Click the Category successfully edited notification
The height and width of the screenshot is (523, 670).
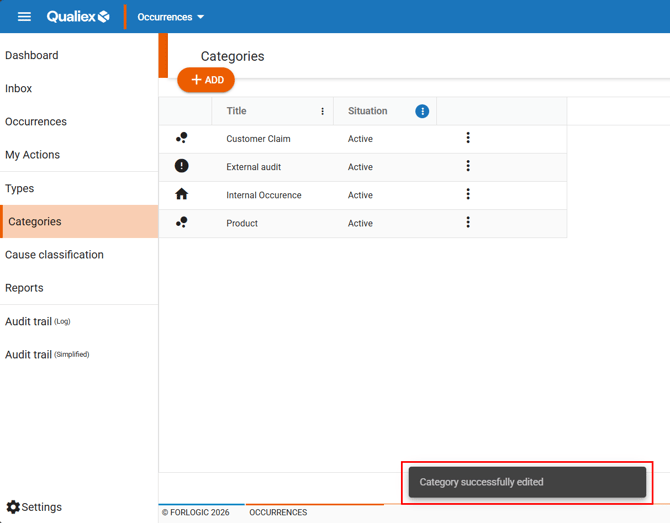coord(527,482)
